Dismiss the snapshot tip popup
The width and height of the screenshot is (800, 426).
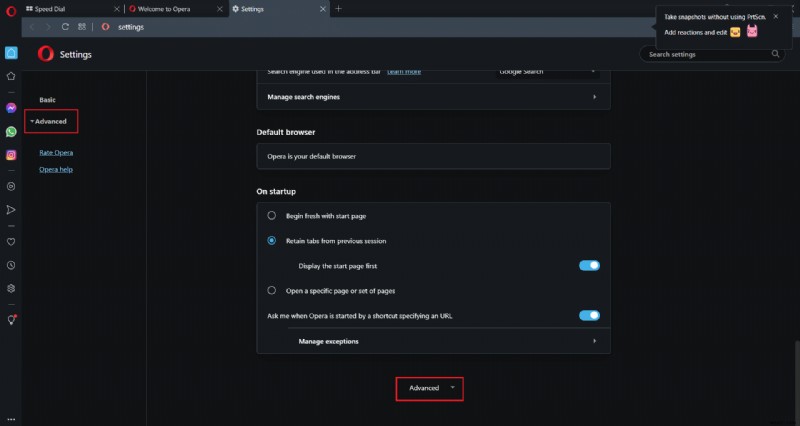776,17
